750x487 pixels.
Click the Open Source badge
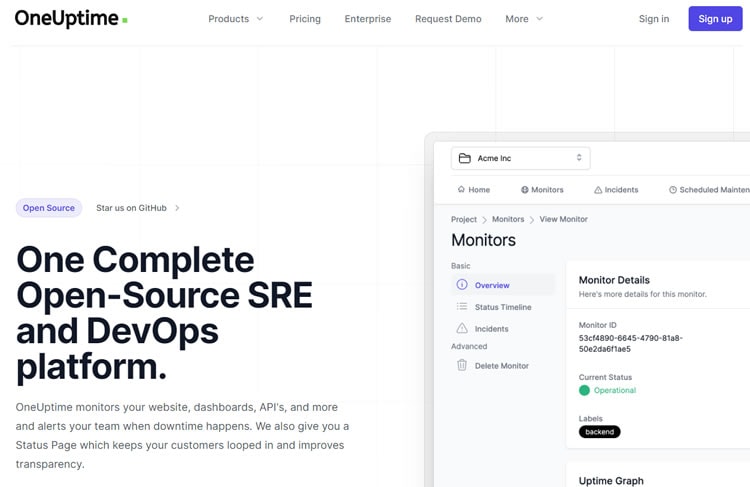coord(49,208)
